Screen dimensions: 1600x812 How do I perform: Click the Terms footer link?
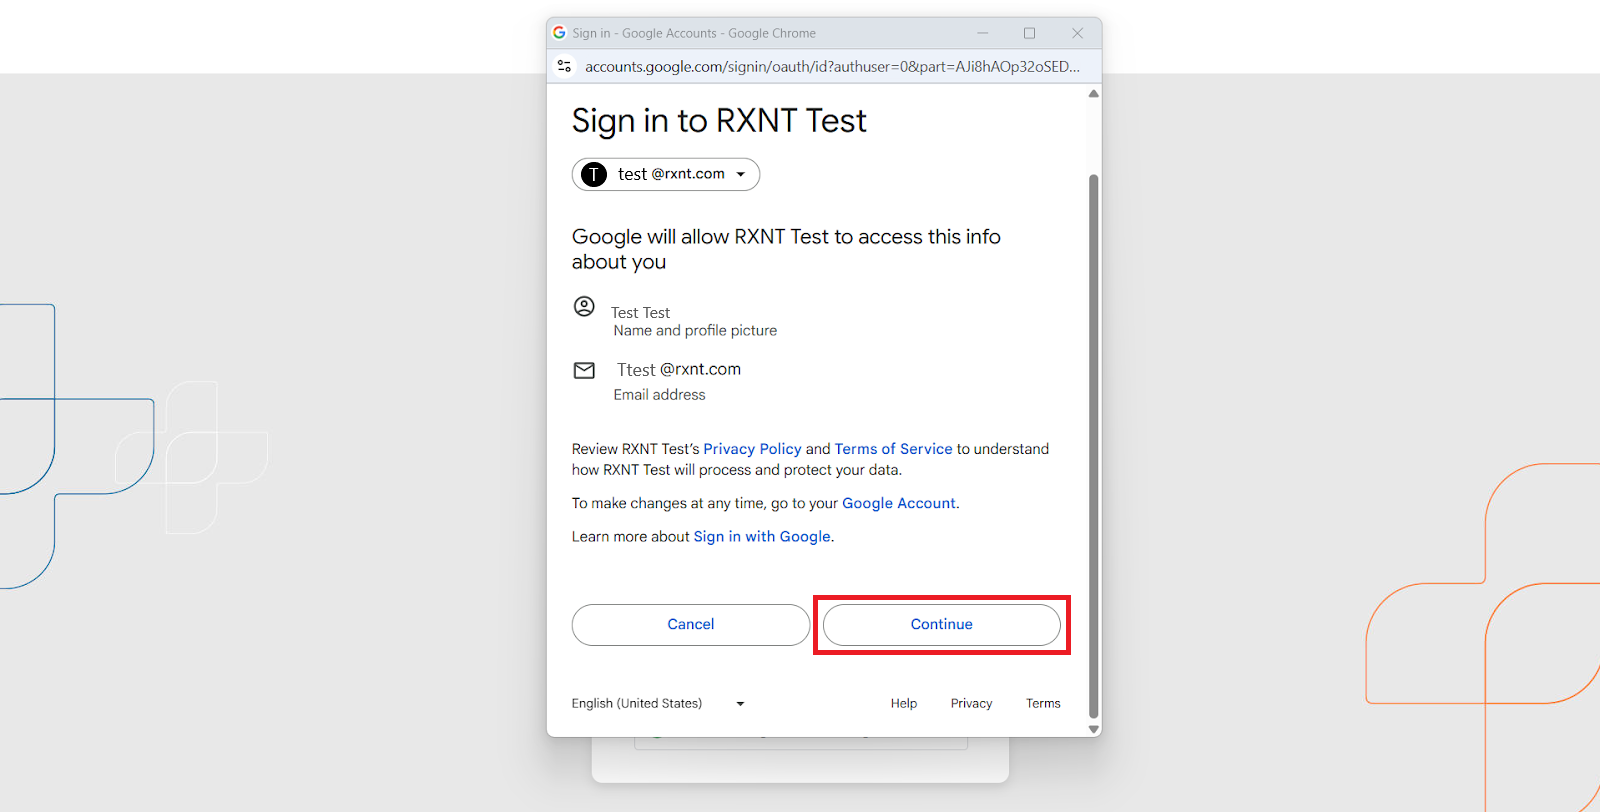tap(1043, 704)
